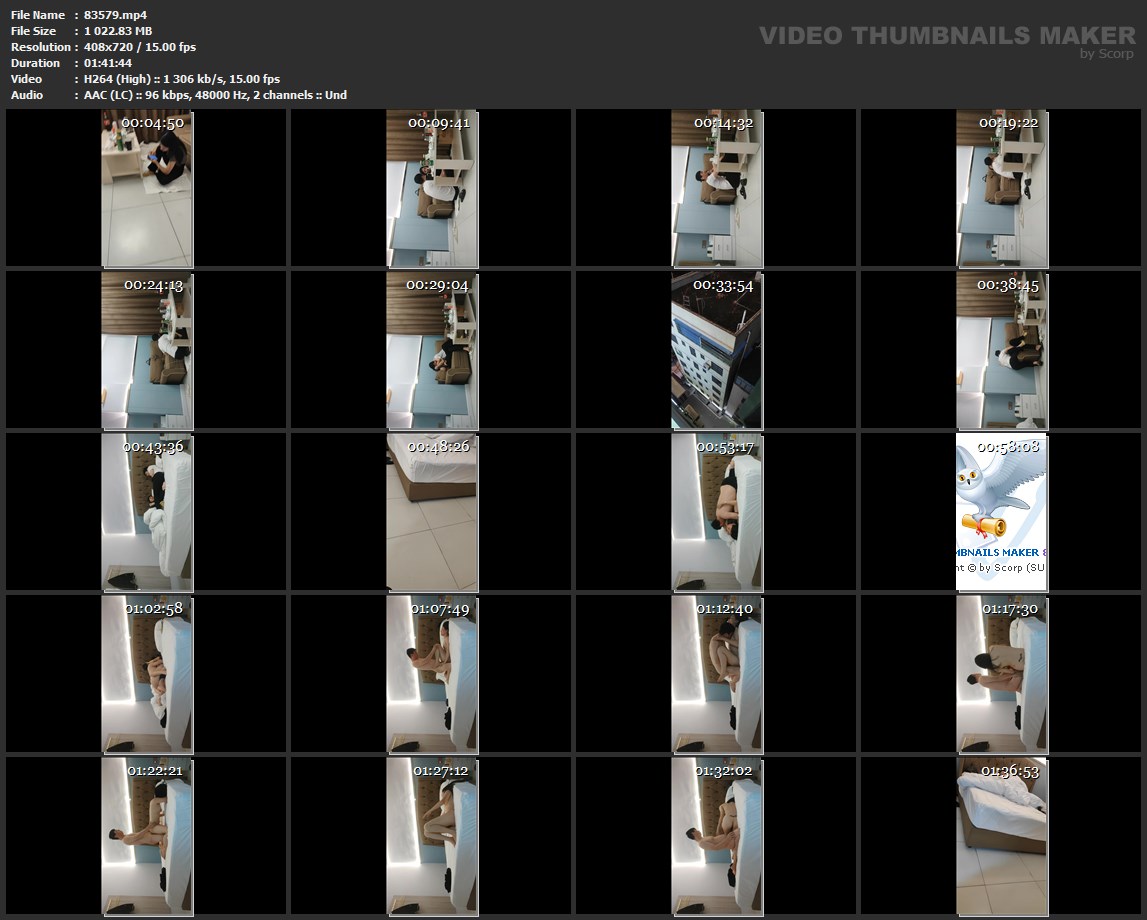The width and height of the screenshot is (1147, 920).
Task: Open the frame at 00:19:22
Action: 1001,188
